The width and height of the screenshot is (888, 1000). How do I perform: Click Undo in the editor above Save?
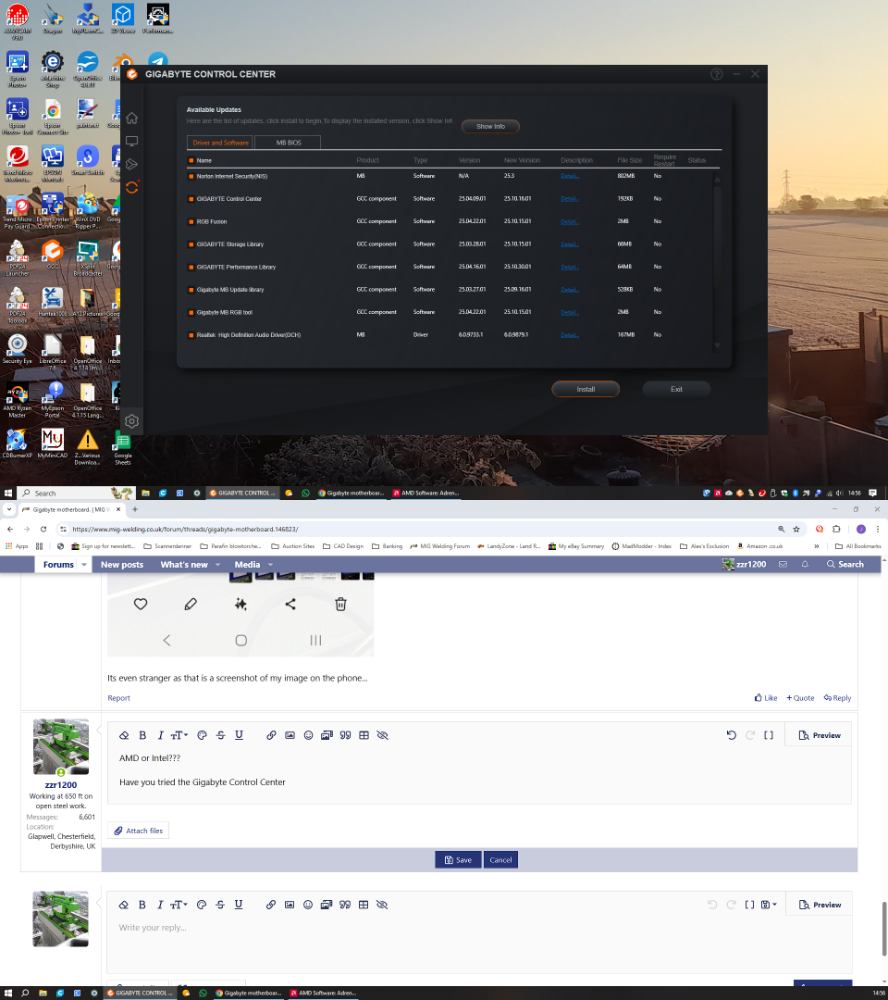click(732, 735)
